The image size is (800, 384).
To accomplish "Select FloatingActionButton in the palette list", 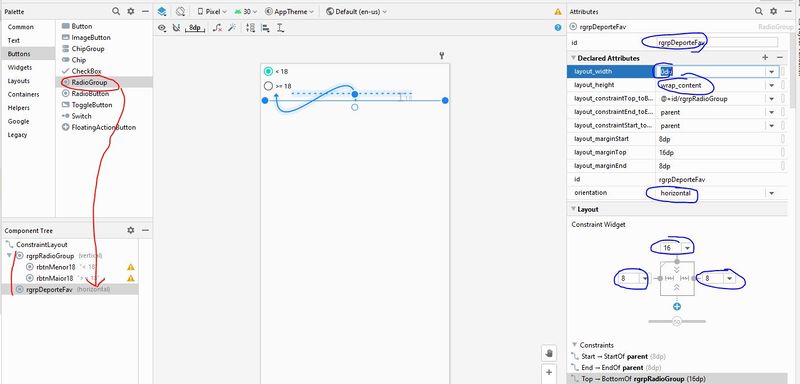I will (104, 127).
